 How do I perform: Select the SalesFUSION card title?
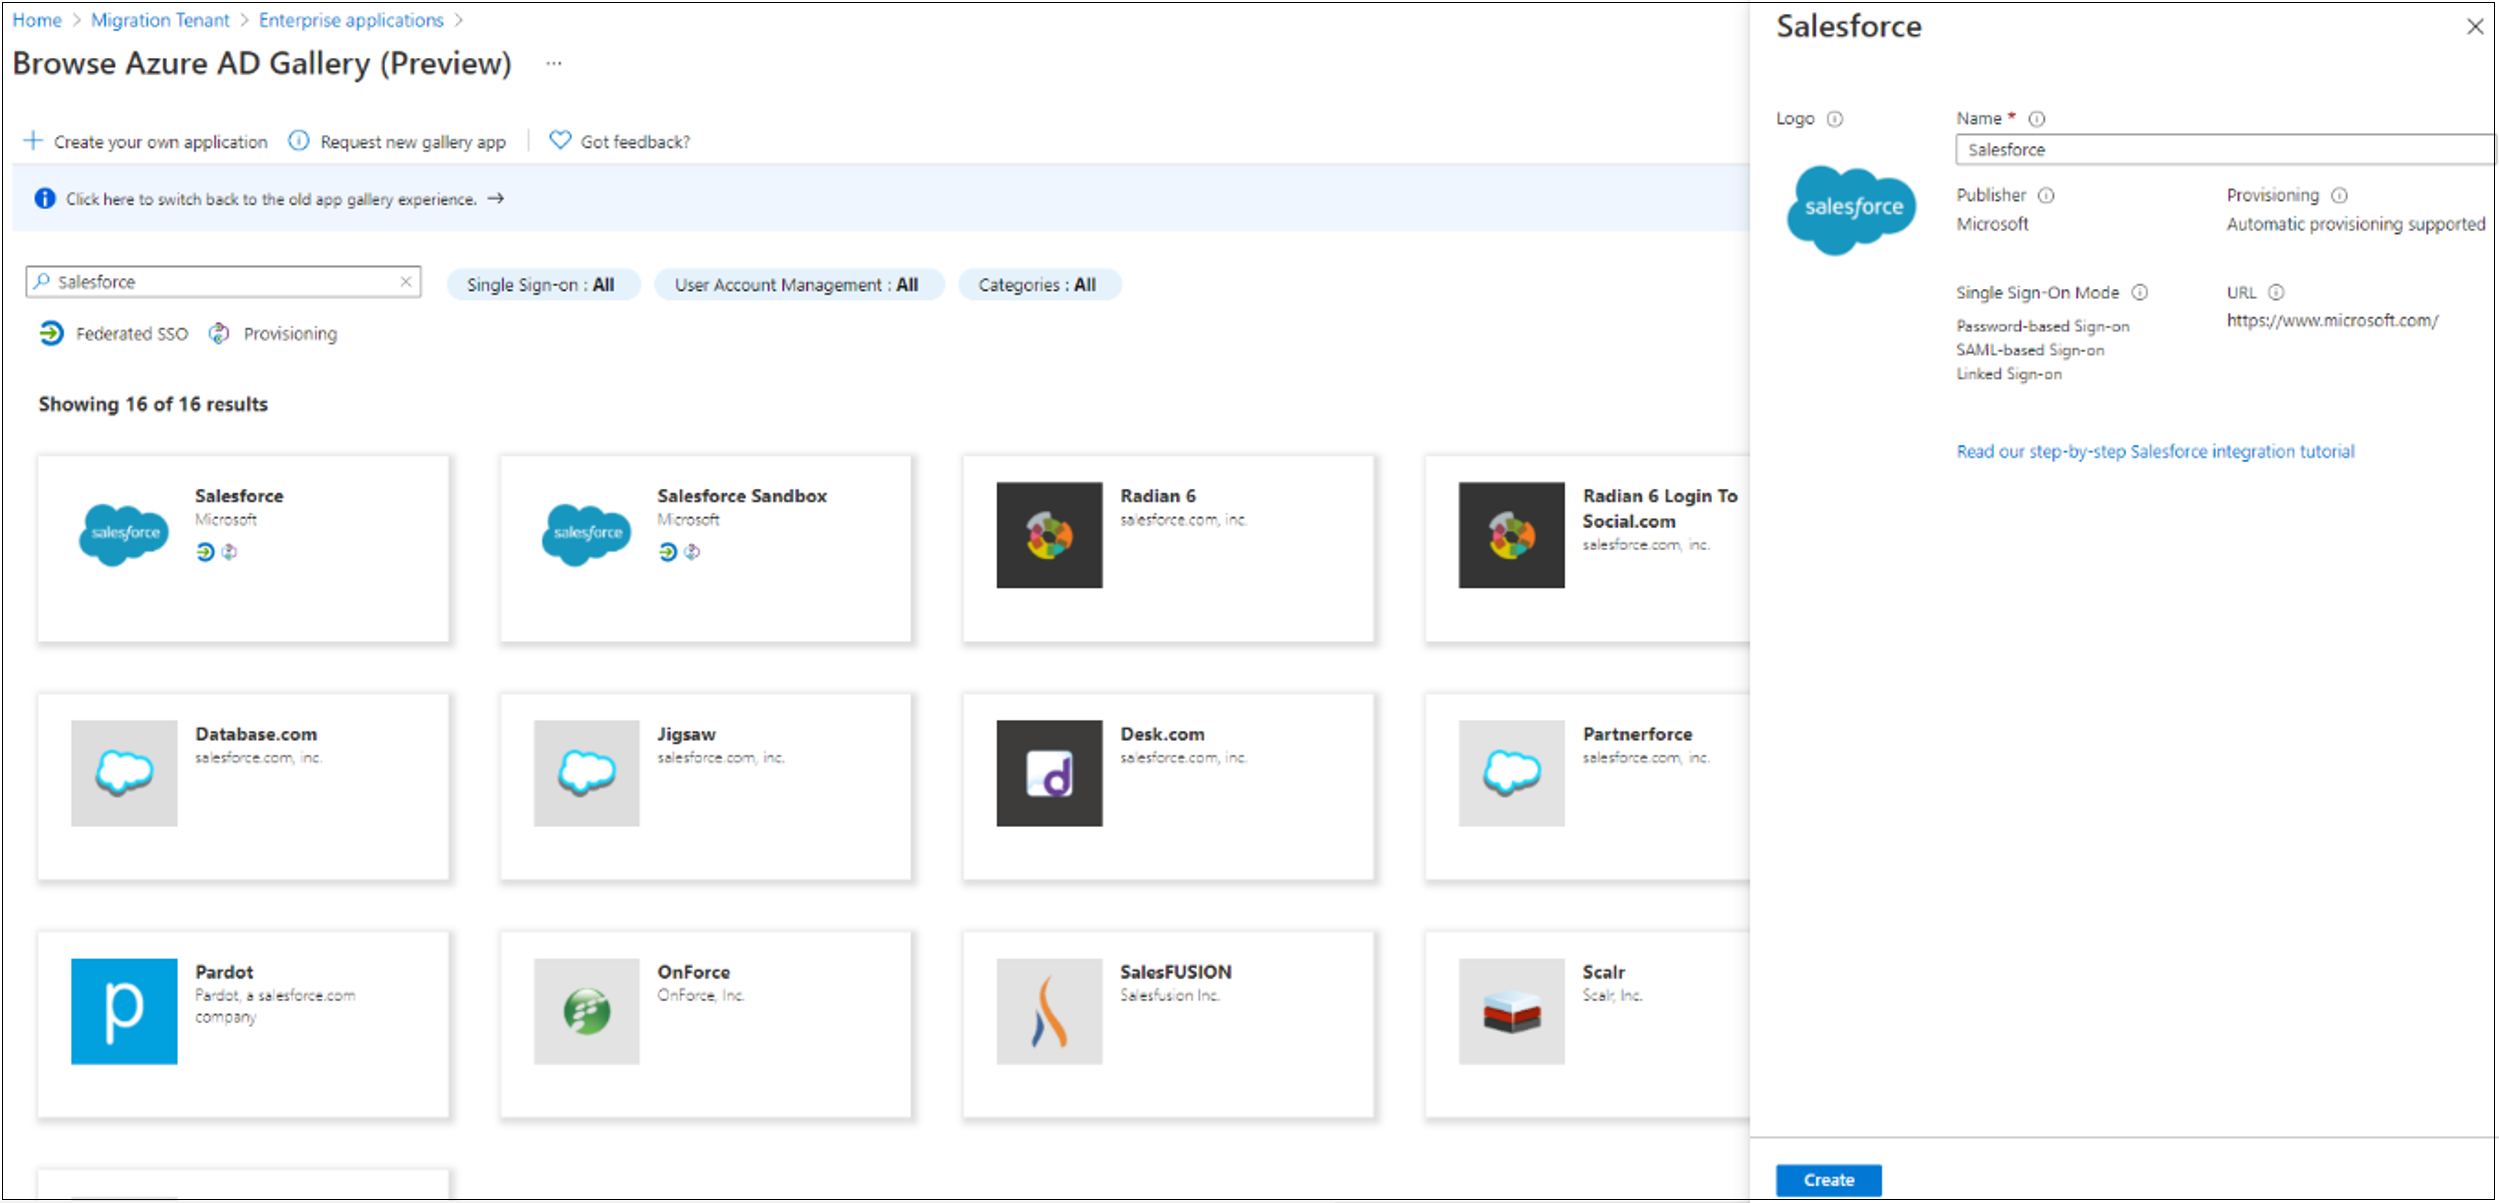coord(1175,972)
